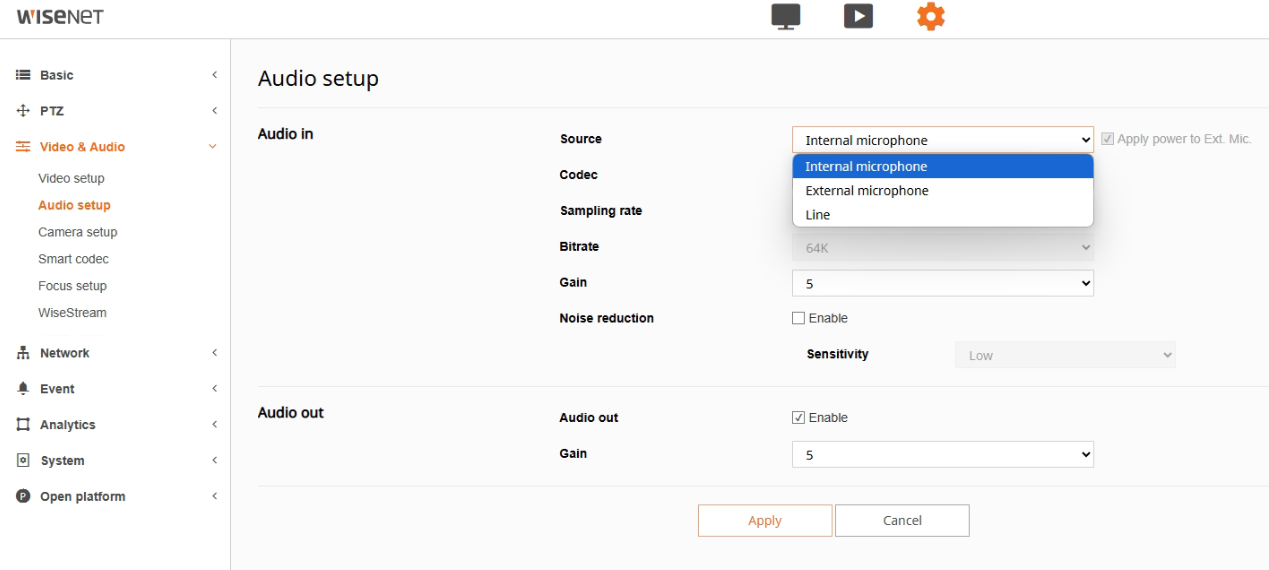Screen dimensions: 1269x570
Task: Open the Audio in Gain dropdown
Action: coord(943,284)
